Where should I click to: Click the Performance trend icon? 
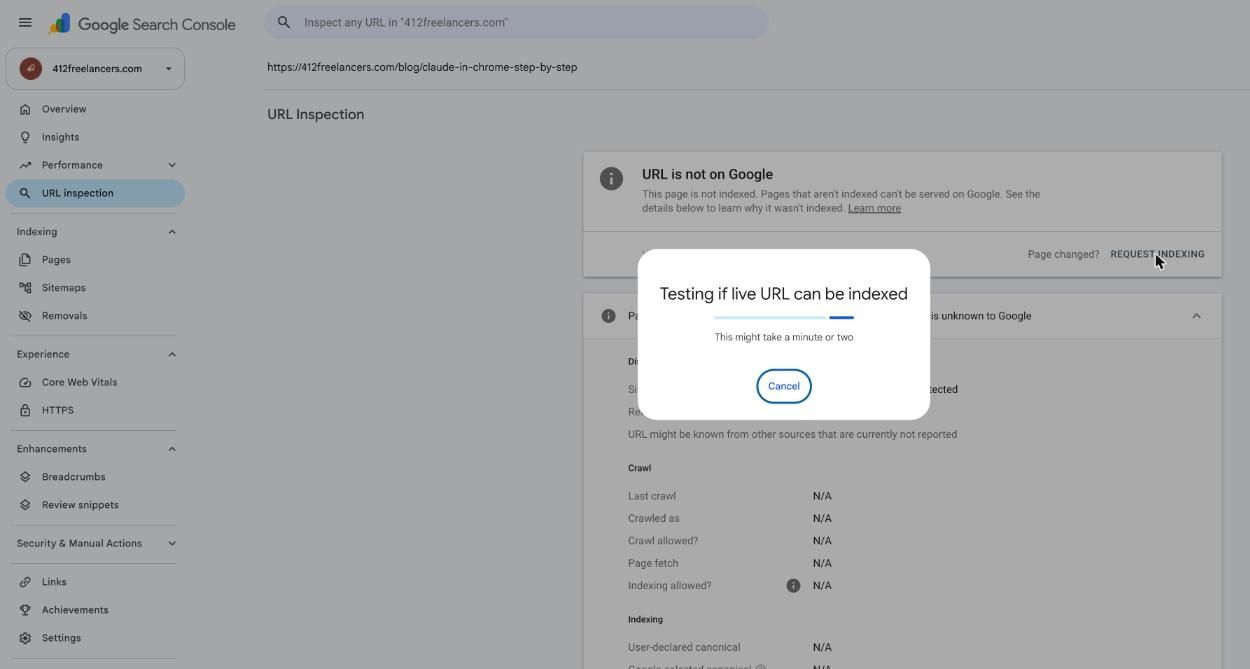[x=25, y=165]
